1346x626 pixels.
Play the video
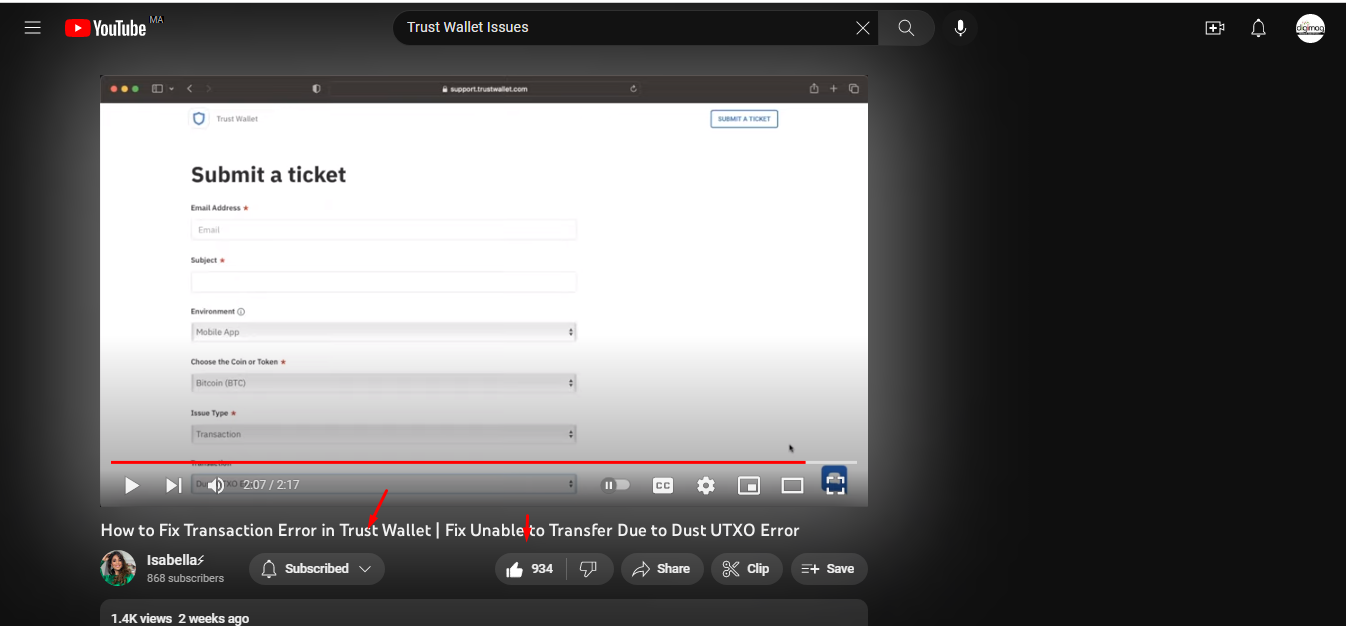tap(131, 485)
